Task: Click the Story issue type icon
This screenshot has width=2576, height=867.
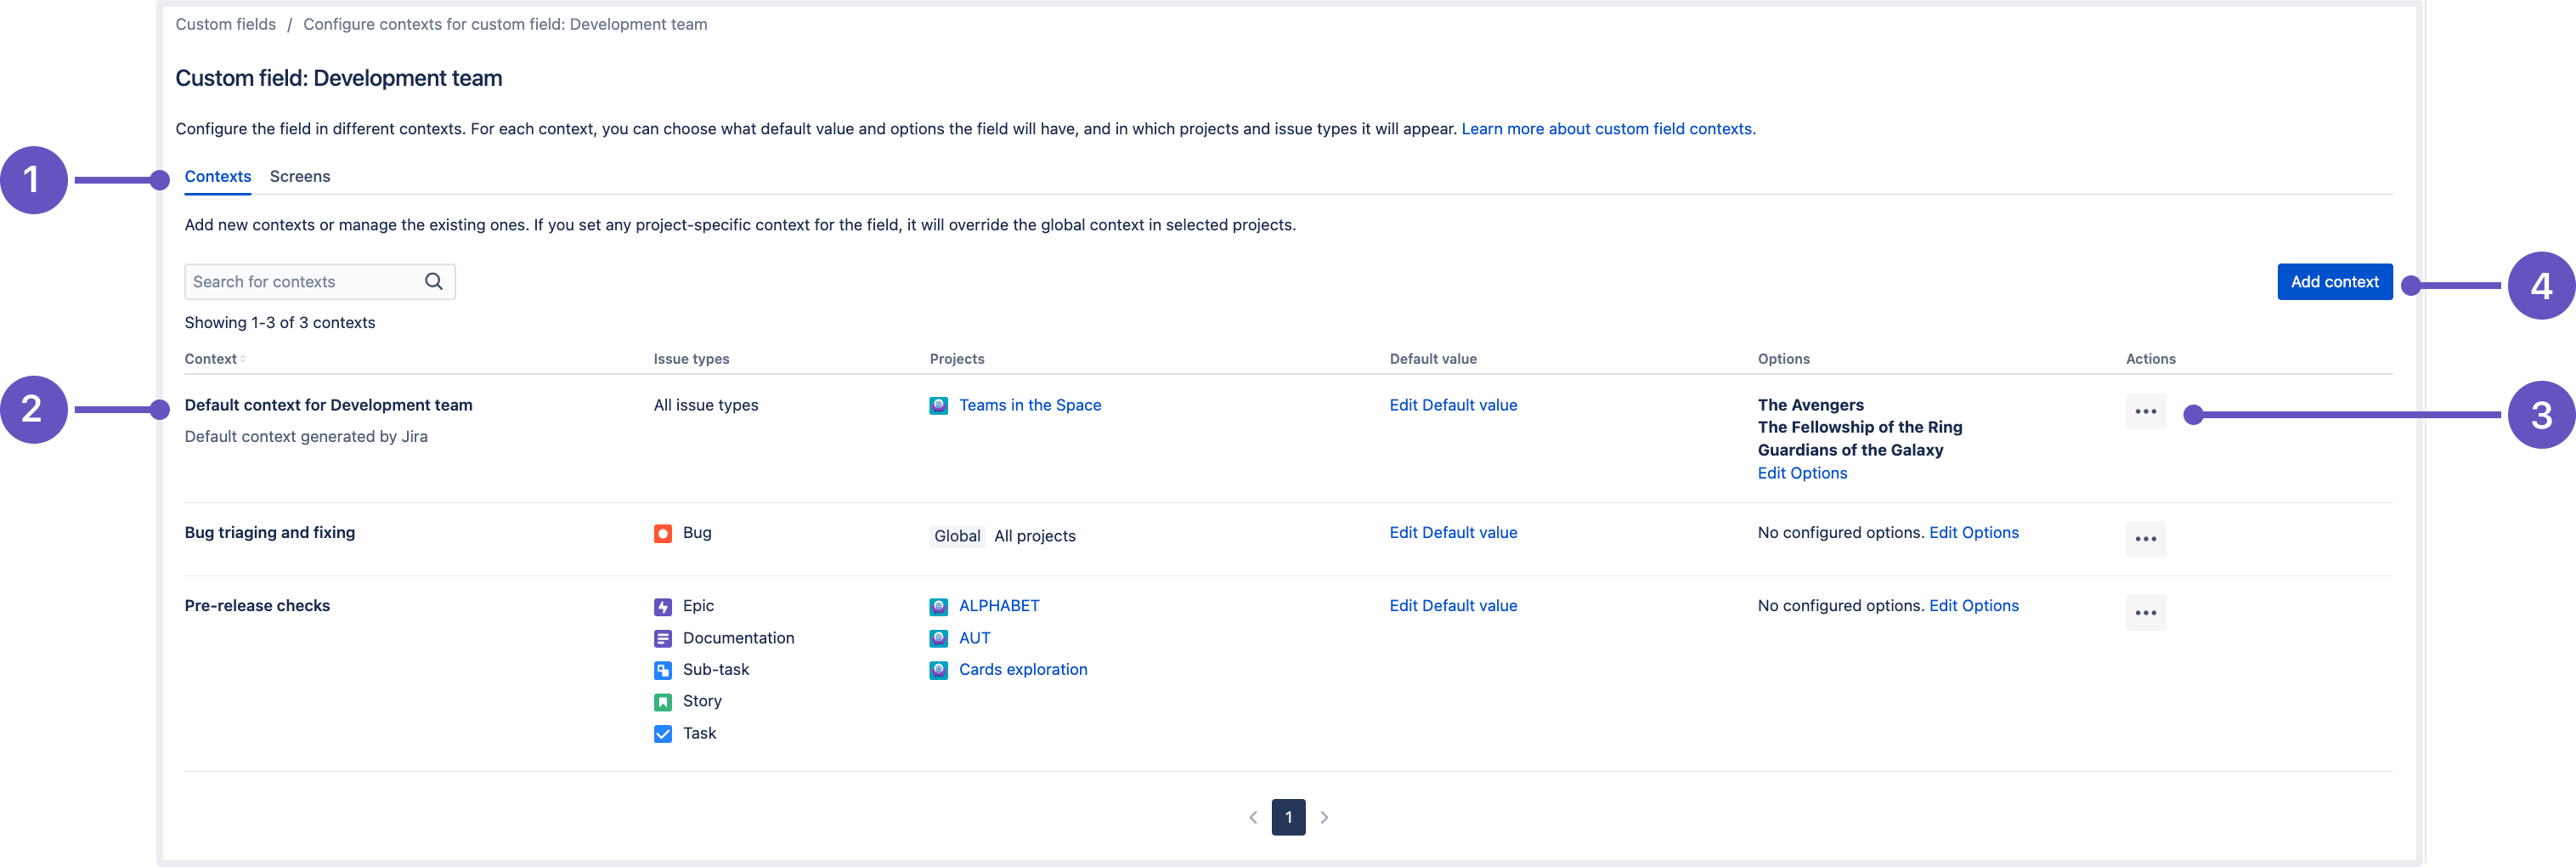Action: pyautogui.click(x=662, y=702)
